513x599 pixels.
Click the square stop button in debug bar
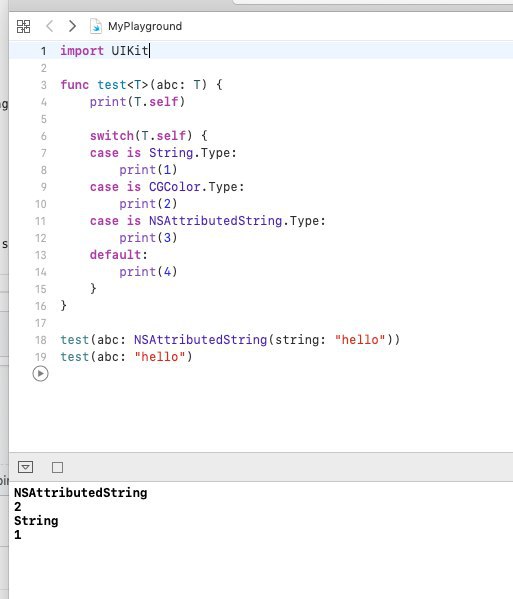pos(57,467)
